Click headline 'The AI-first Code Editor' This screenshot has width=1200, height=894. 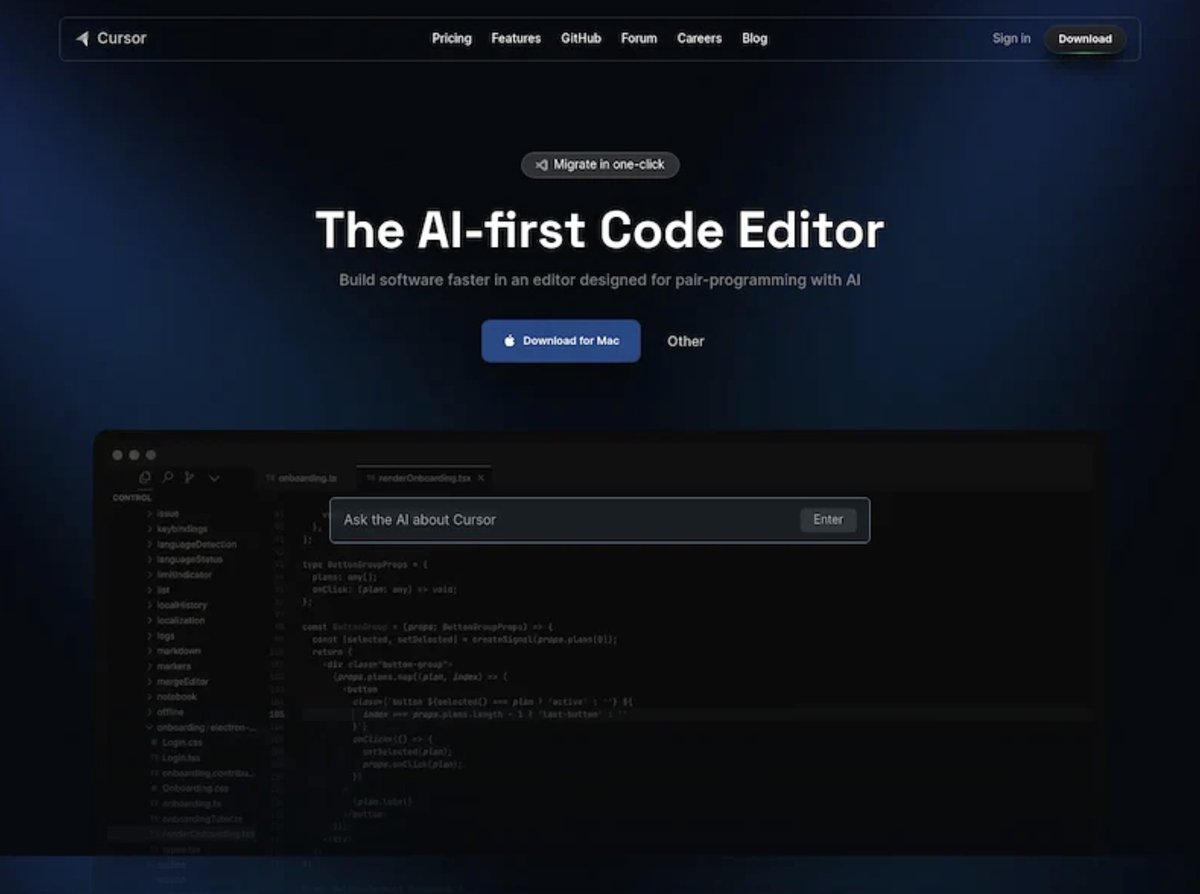pyautogui.click(x=600, y=229)
